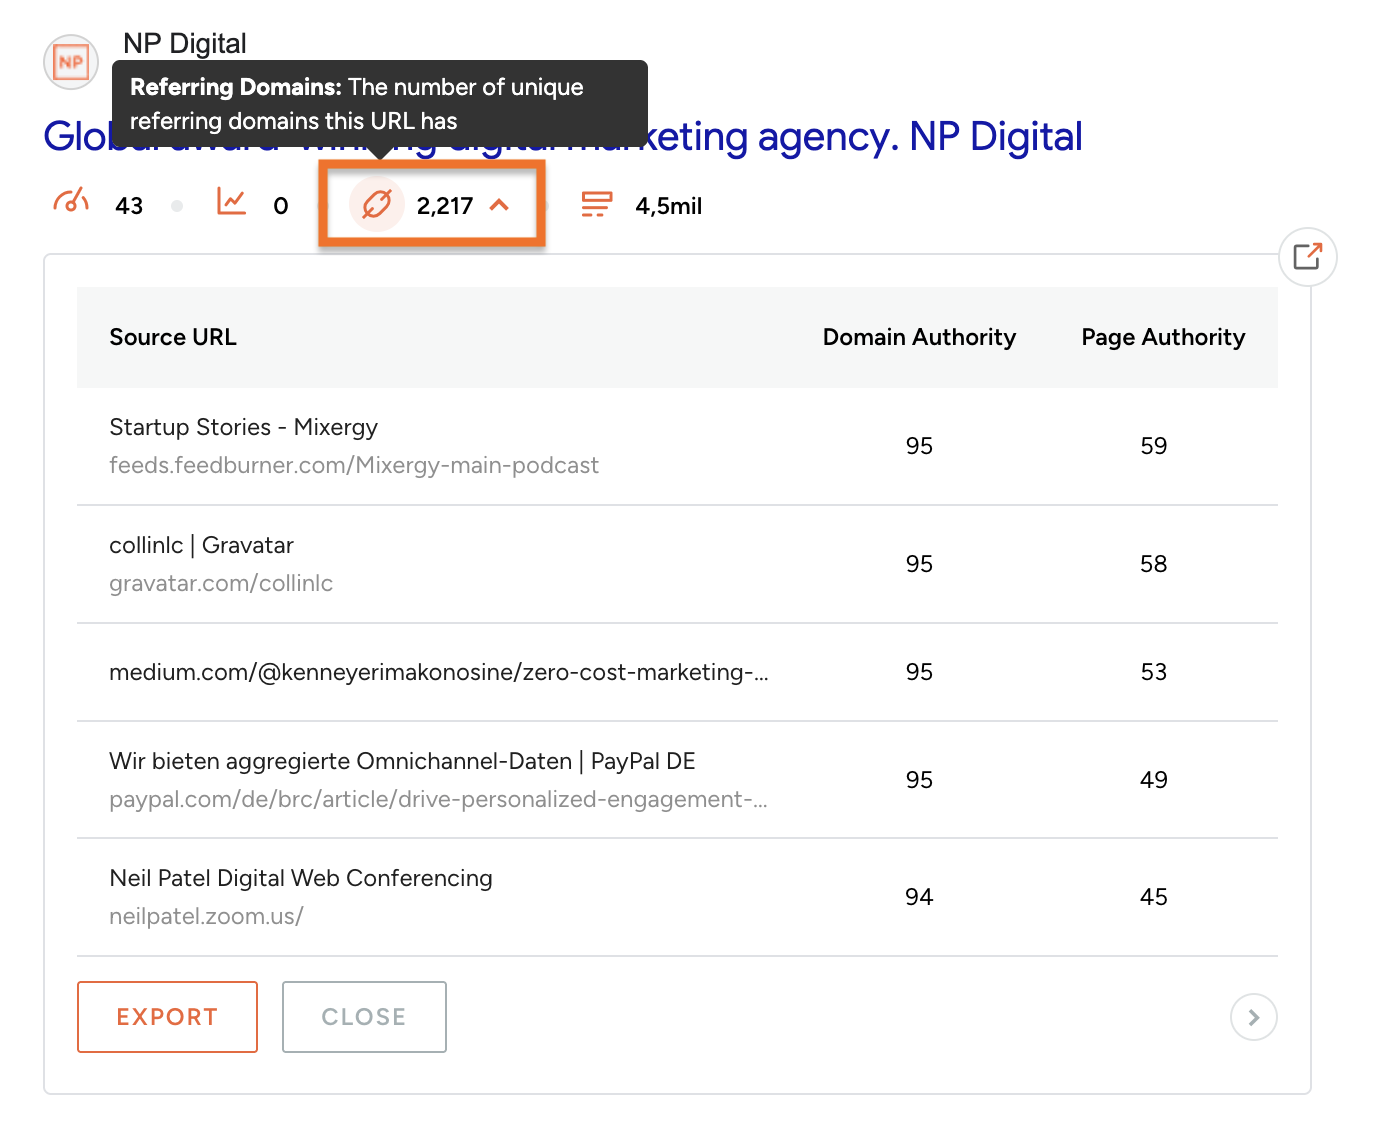Click the 4,5mil word count value
The height and width of the screenshot is (1124, 1388).
(669, 206)
